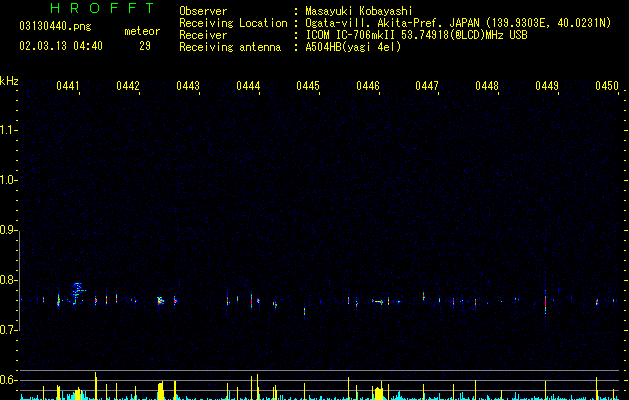Click time marker 0443
The height and width of the screenshot is (400, 629).
[x=188, y=86]
